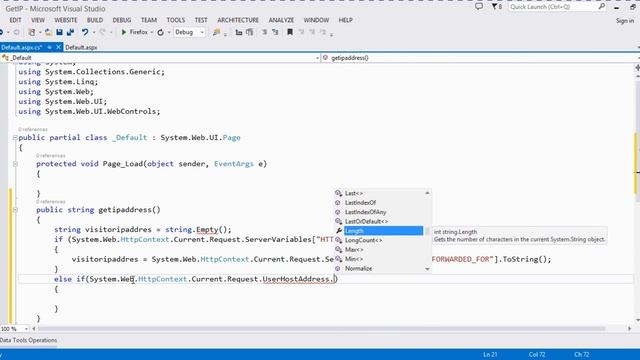The image size is (640, 360).
Task: Toggle the pin on the Default.aspx.cs tab
Action: click(49, 47)
